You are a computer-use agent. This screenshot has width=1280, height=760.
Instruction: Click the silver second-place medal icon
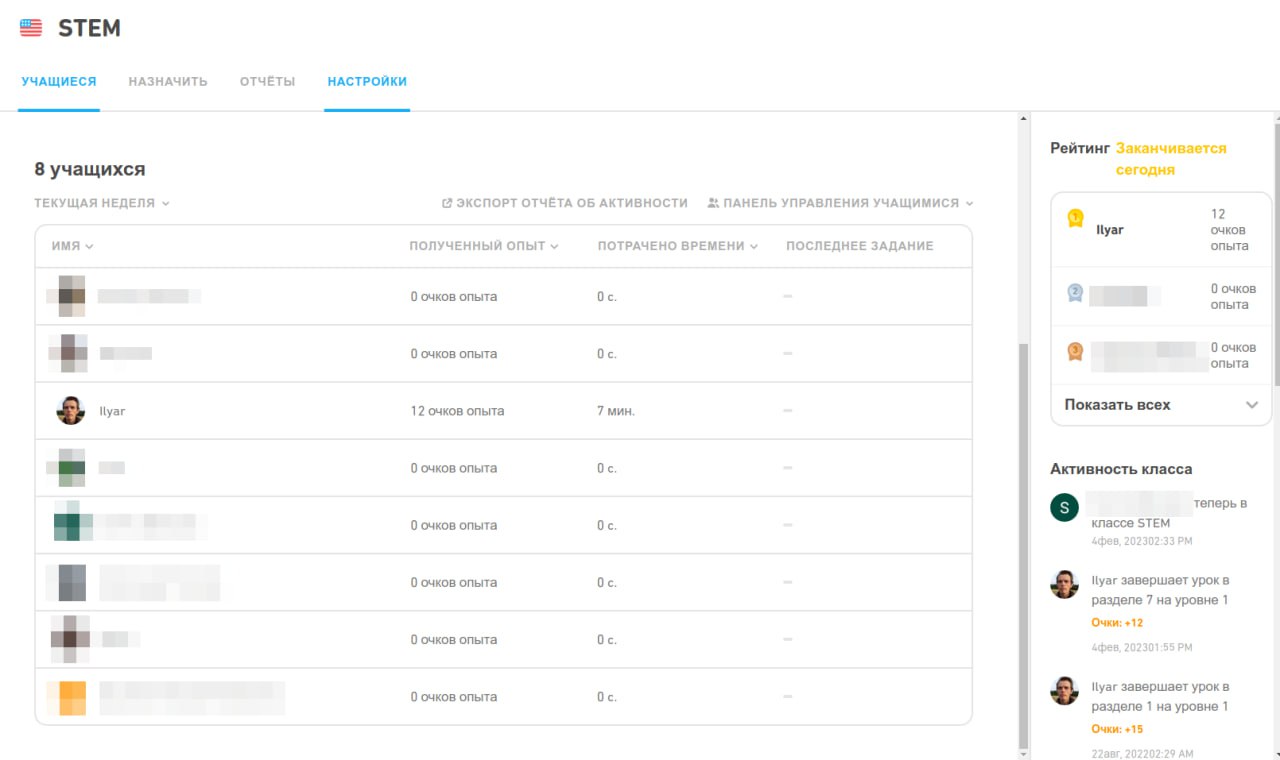1075,293
